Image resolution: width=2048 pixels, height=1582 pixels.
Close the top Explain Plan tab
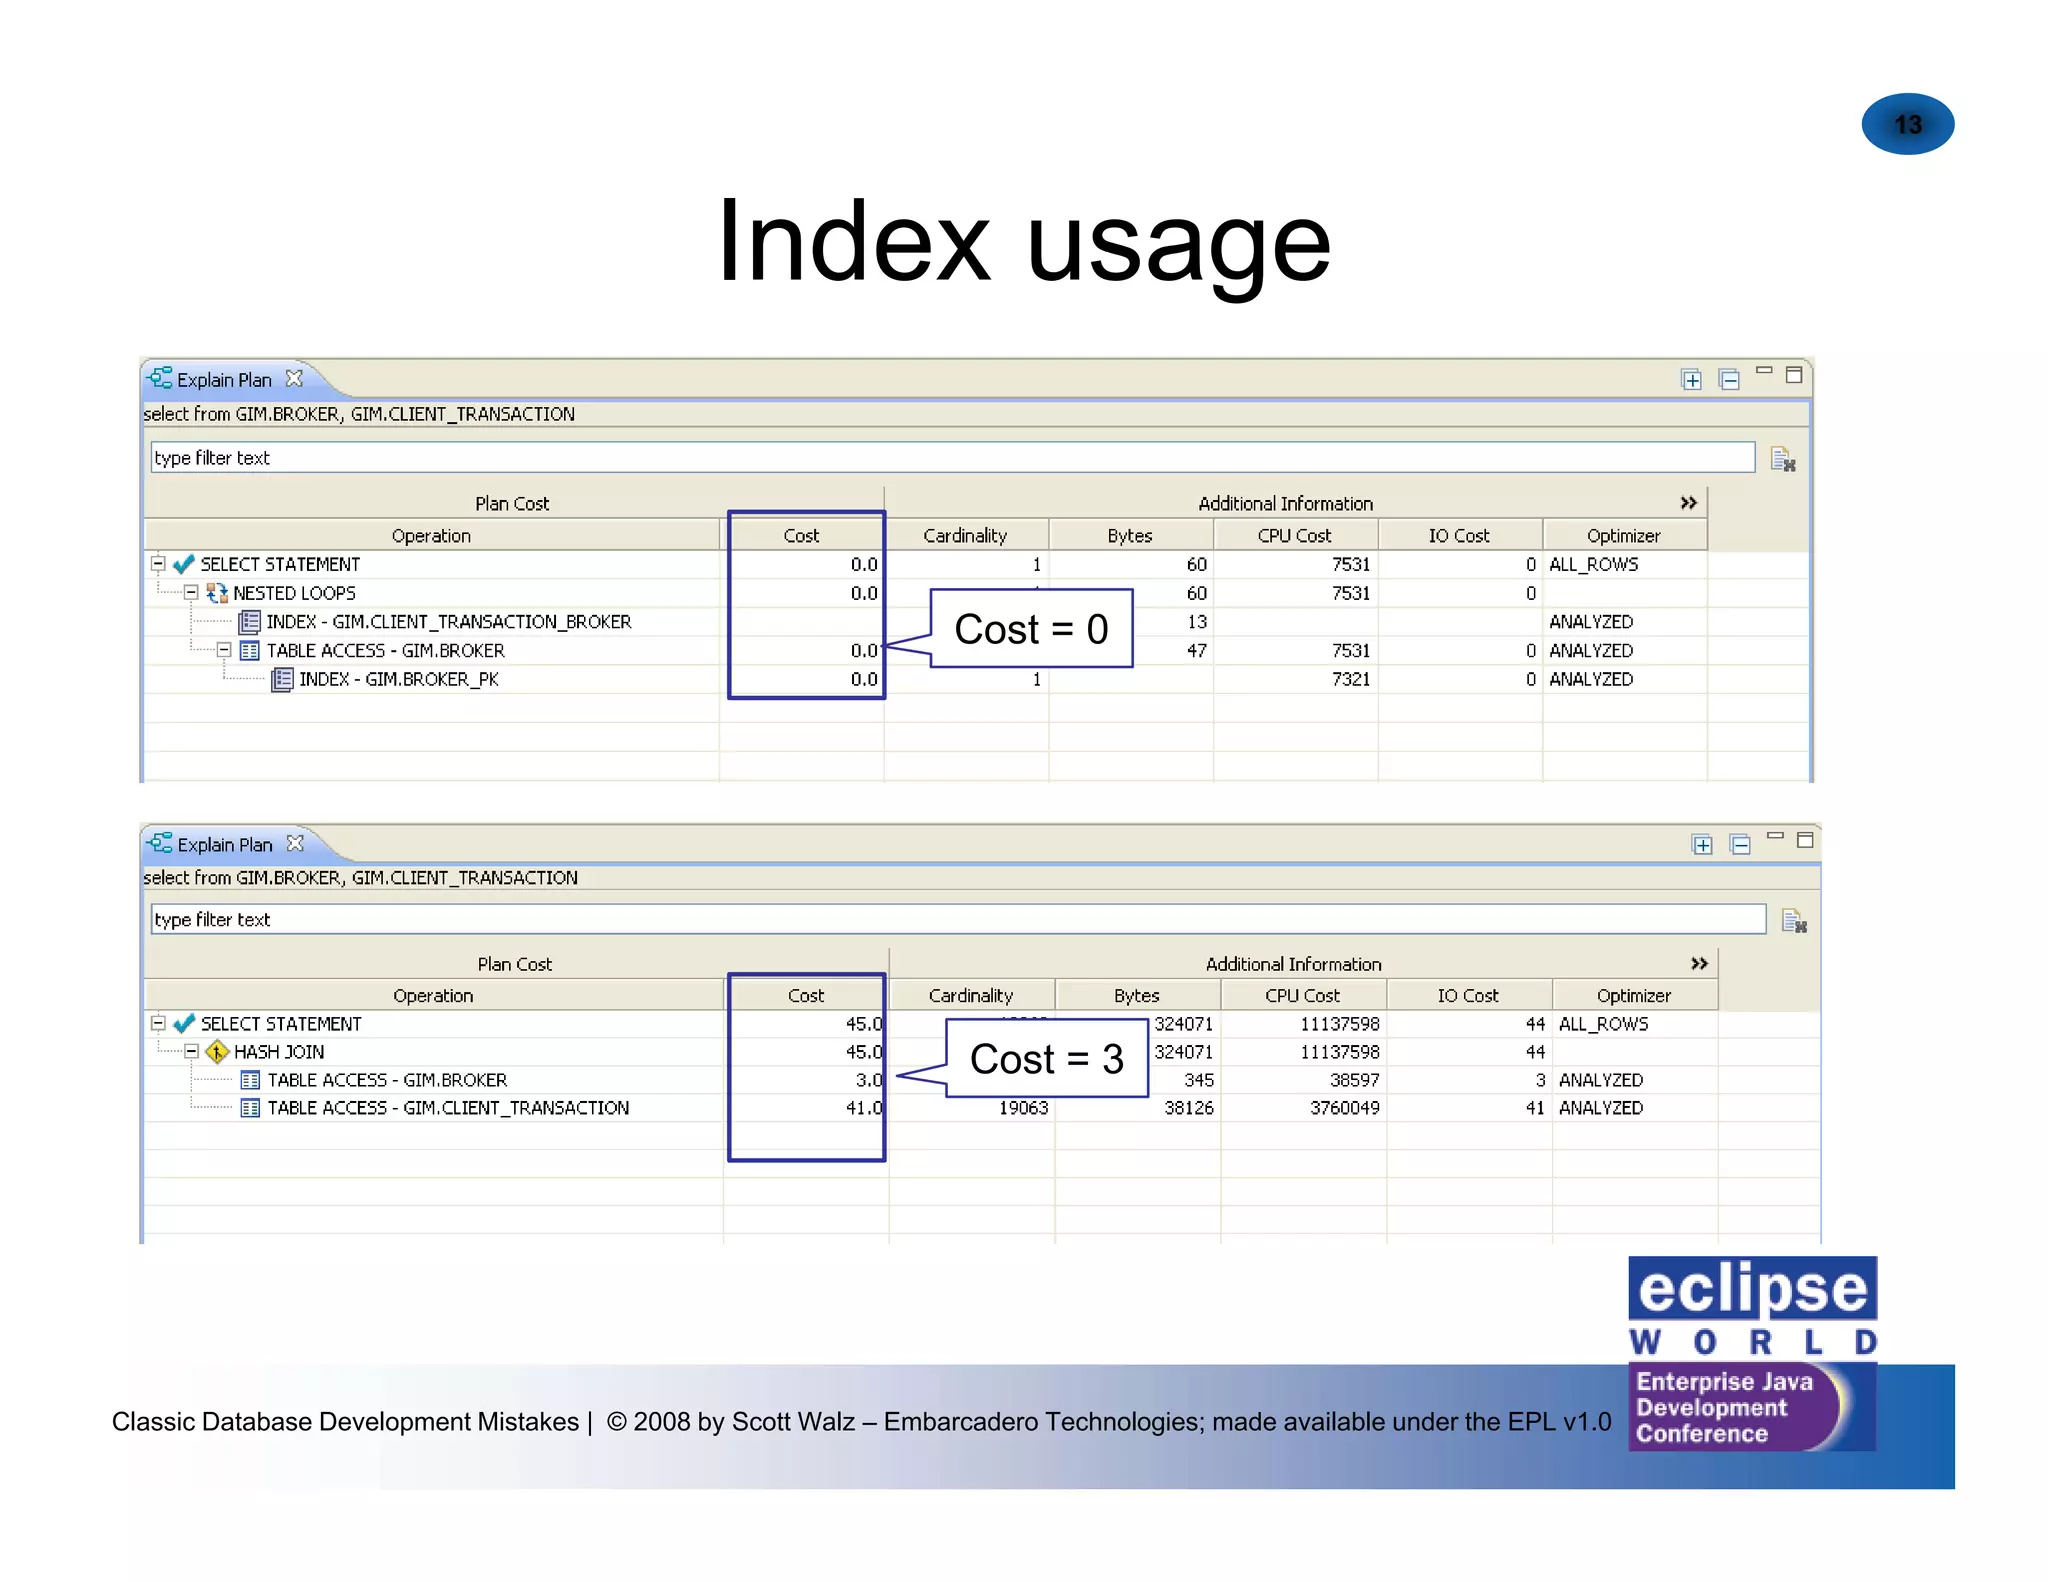click(x=294, y=379)
